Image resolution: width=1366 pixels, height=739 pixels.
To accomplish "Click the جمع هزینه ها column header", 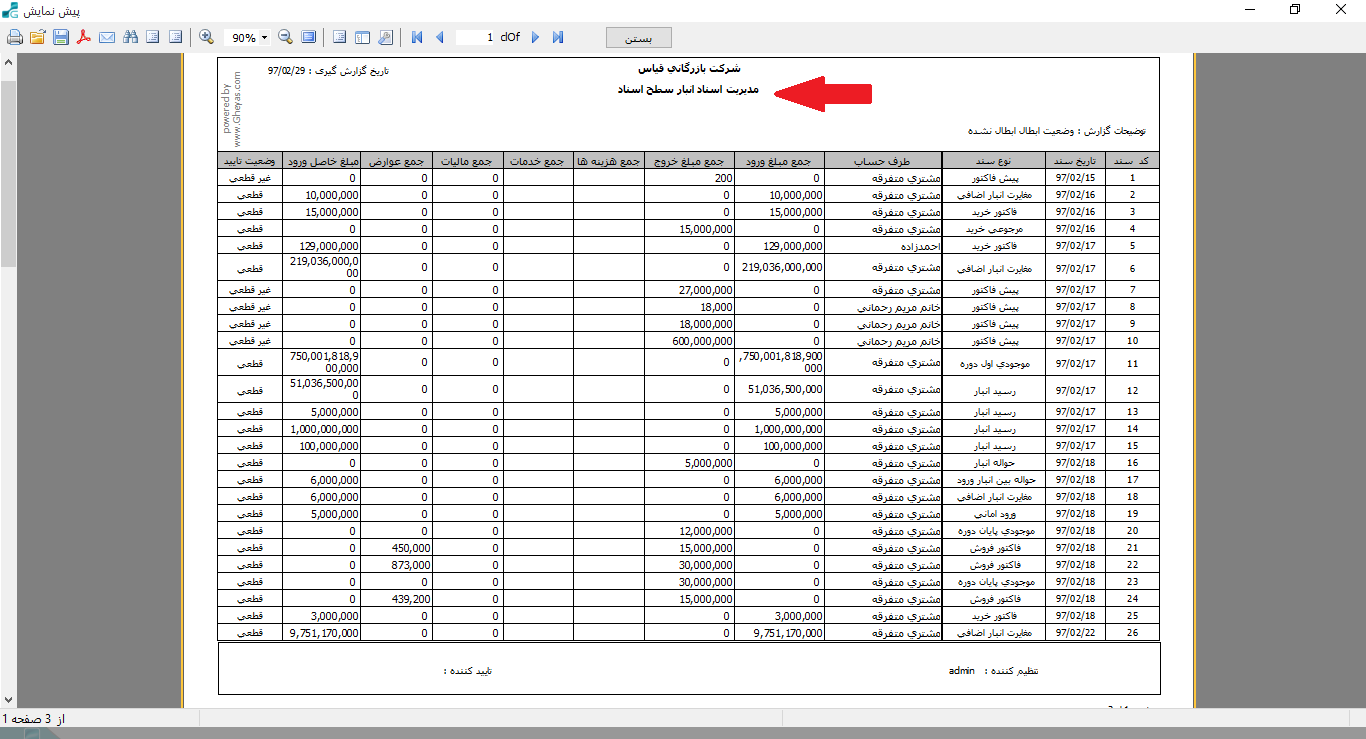I will 607,161.
